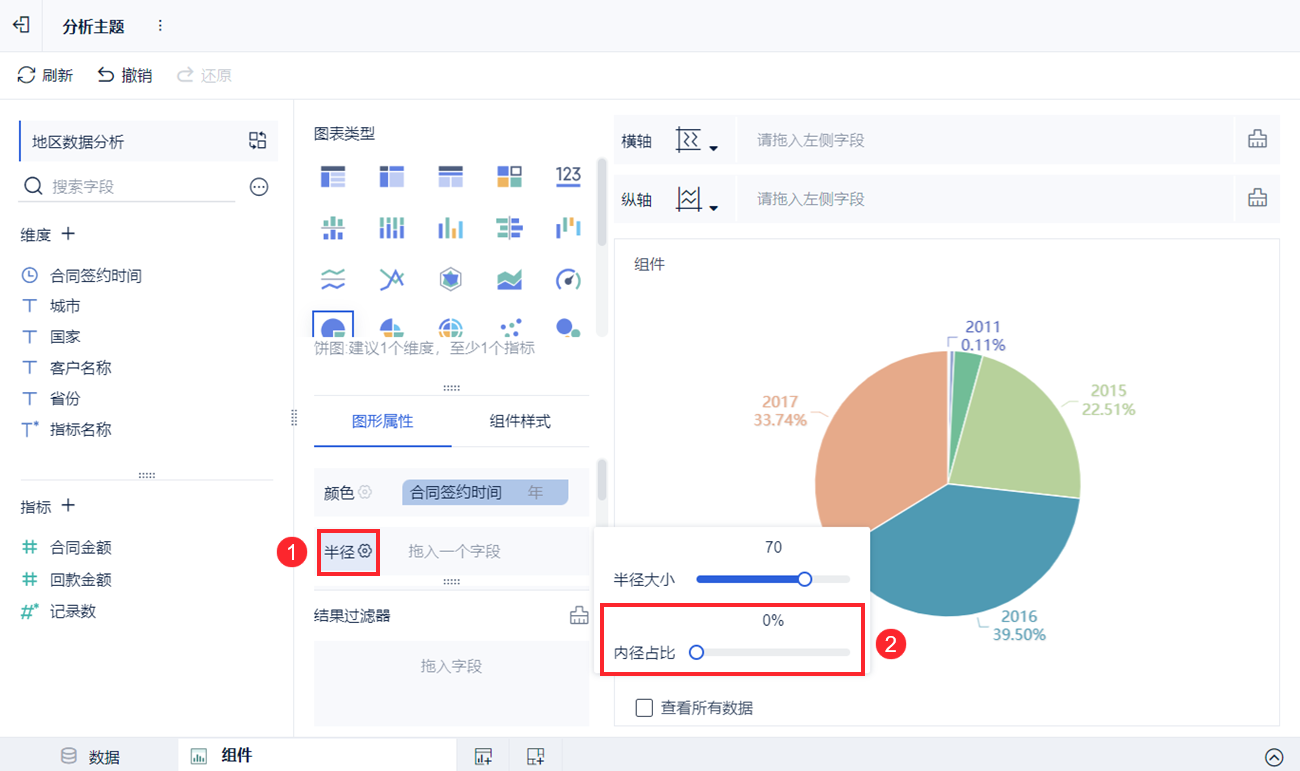Click the 半径大小 slider
The height and width of the screenshot is (771, 1300).
[773, 578]
